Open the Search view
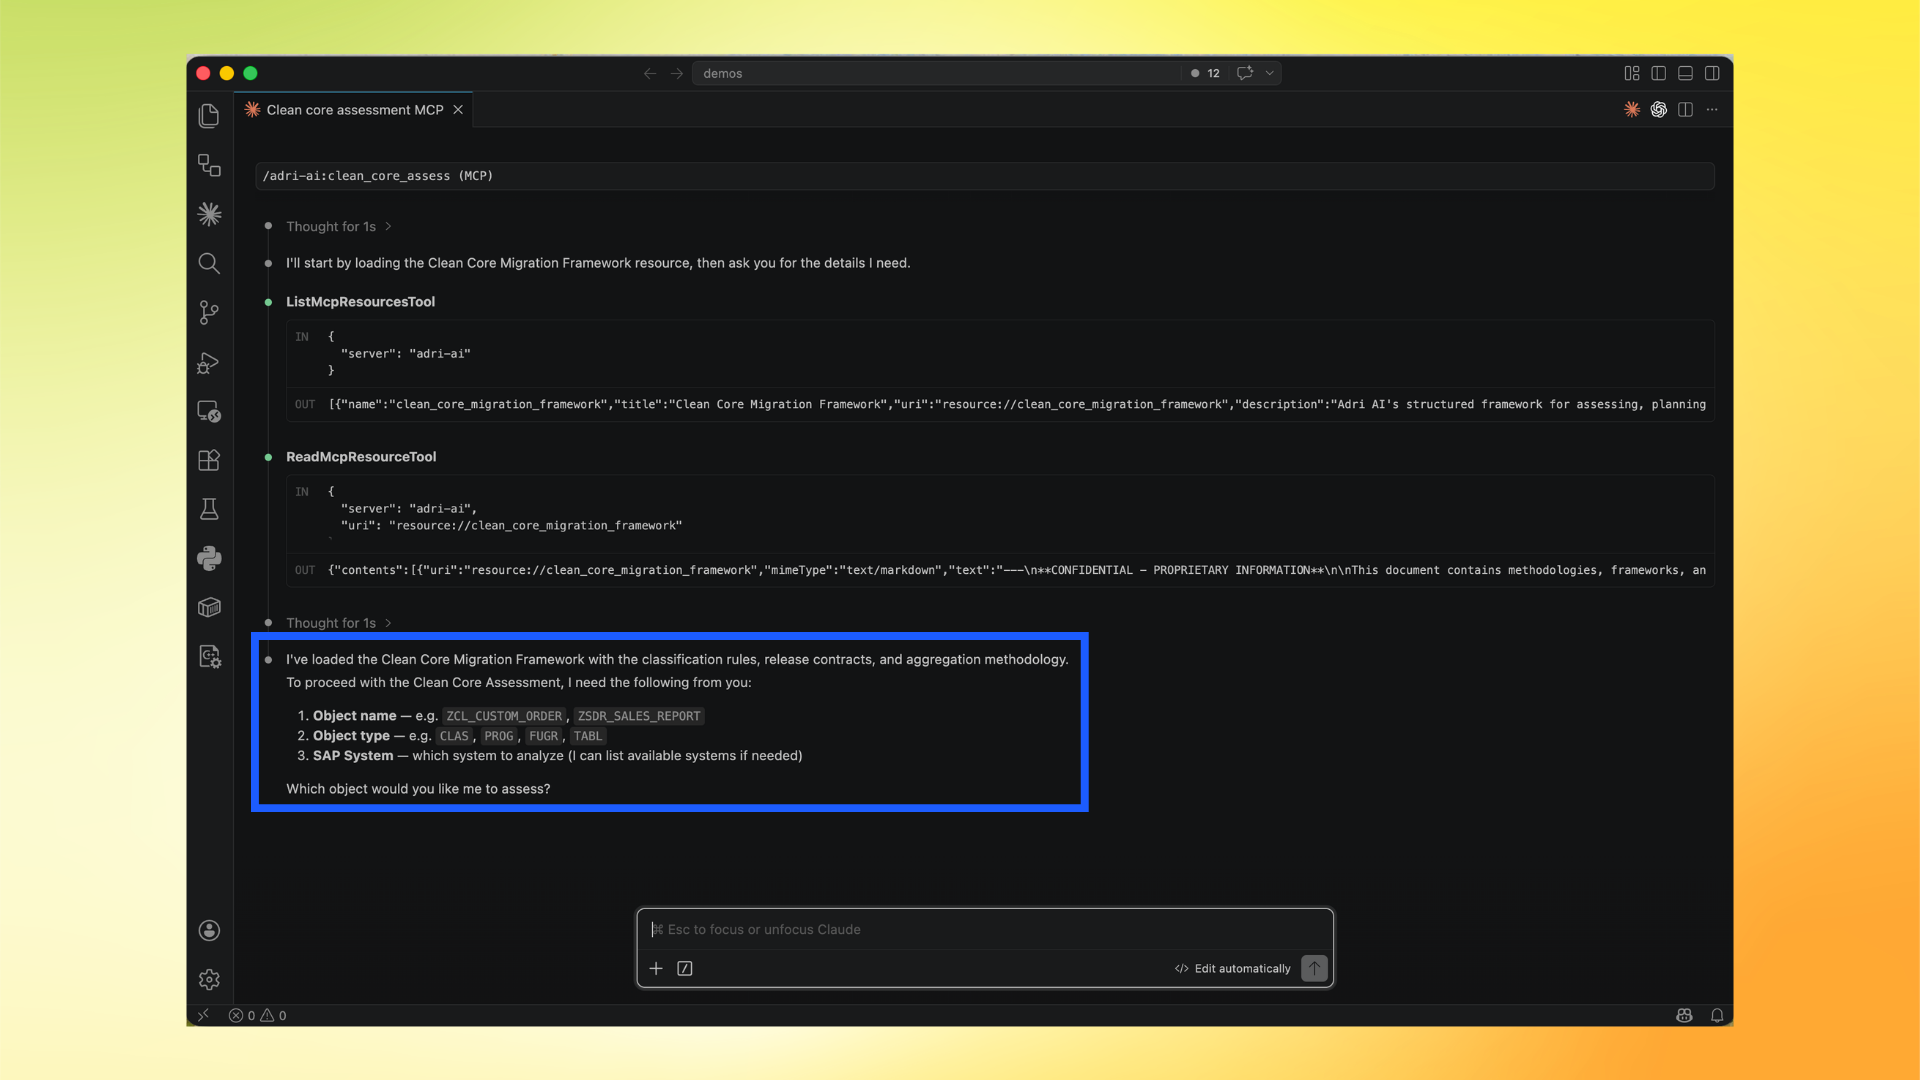This screenshot has height=1080, width=1920. pos(209,263)
